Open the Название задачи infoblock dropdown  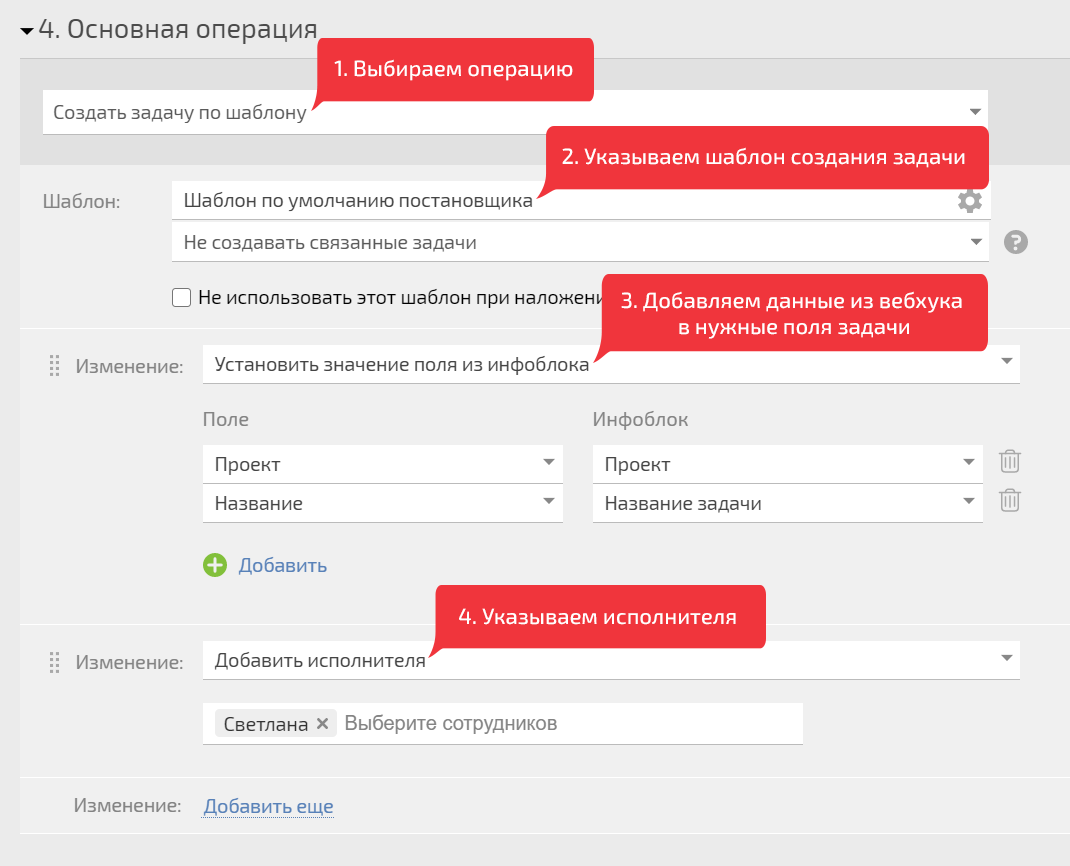click(x=787, y=503)
